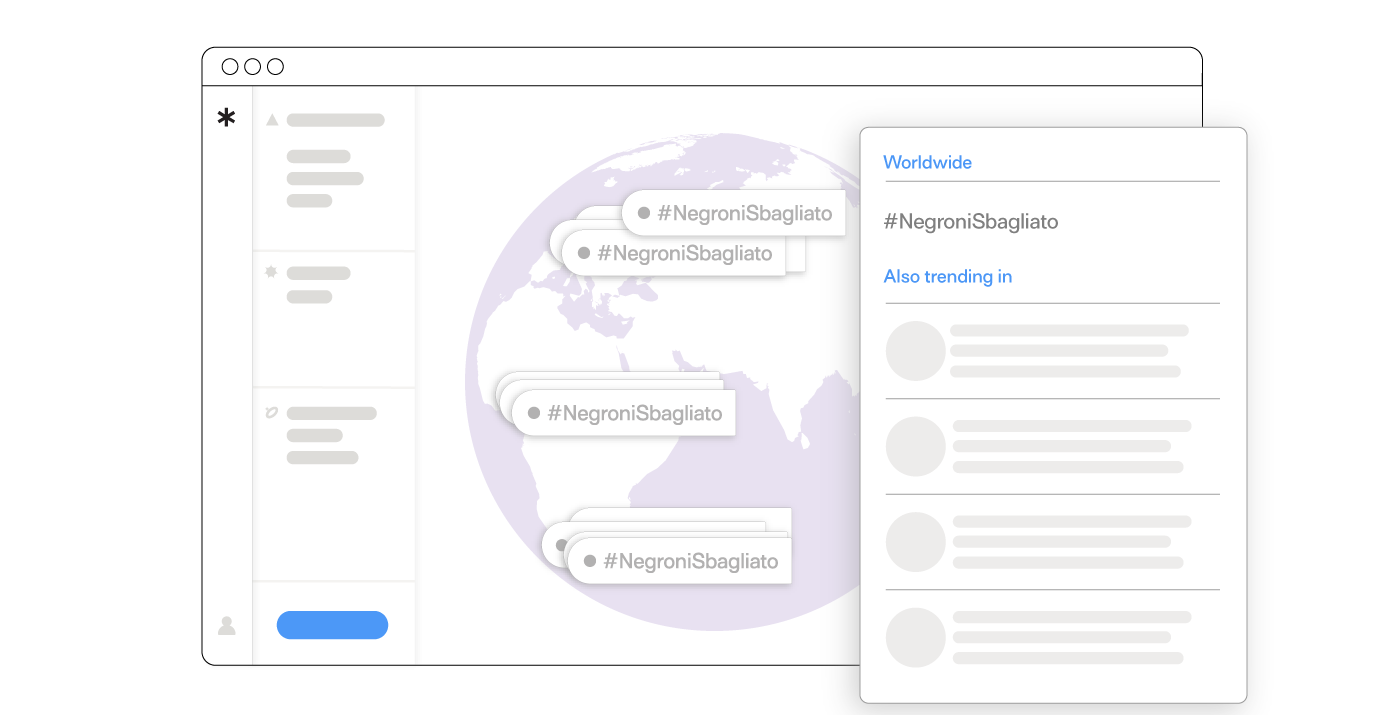Click the triangle icon in the first sidebar section

tap(271, 120)
